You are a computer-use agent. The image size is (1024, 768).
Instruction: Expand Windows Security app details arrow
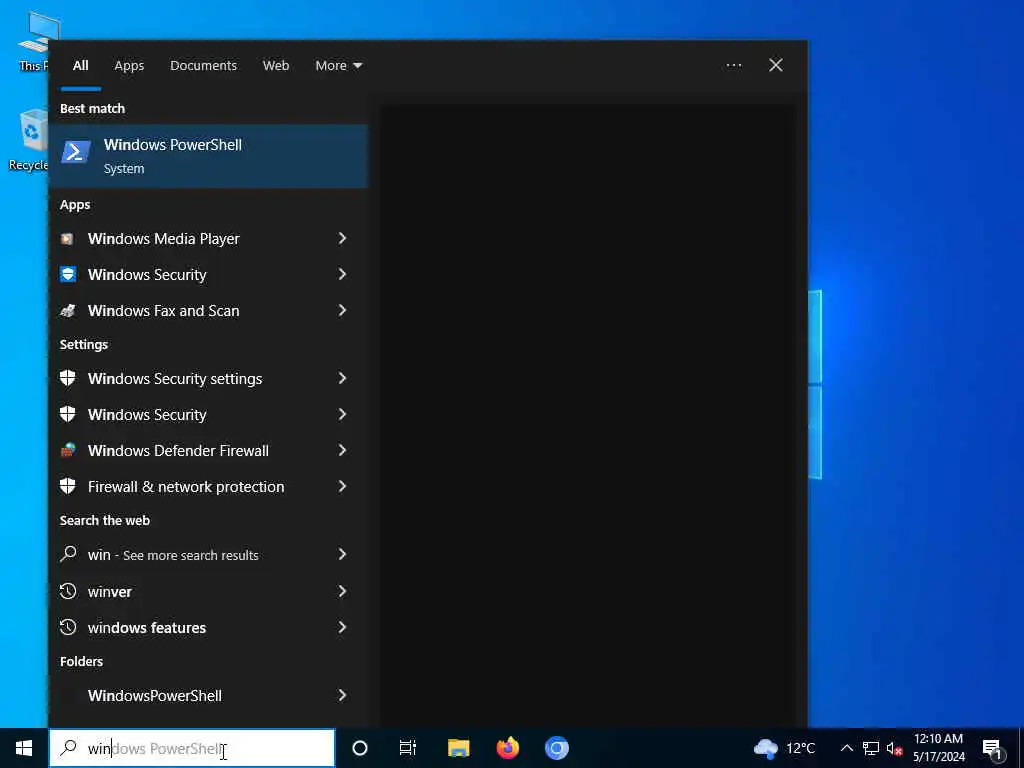pyautogui.click(x=342, y=274)
